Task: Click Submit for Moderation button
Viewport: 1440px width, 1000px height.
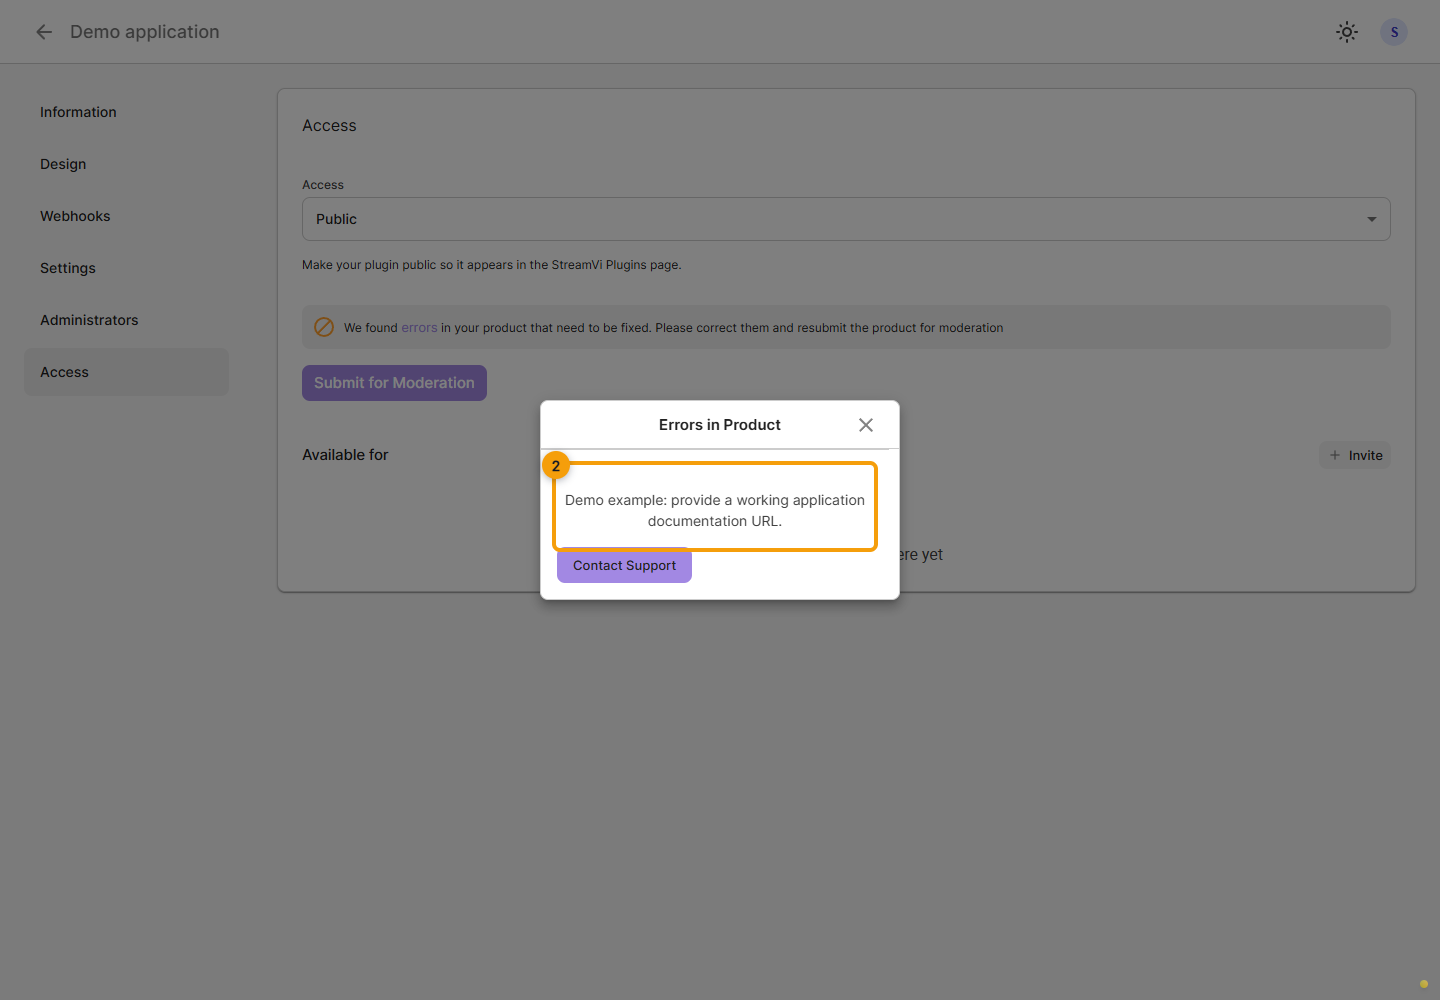Action: tap(394, 383)
